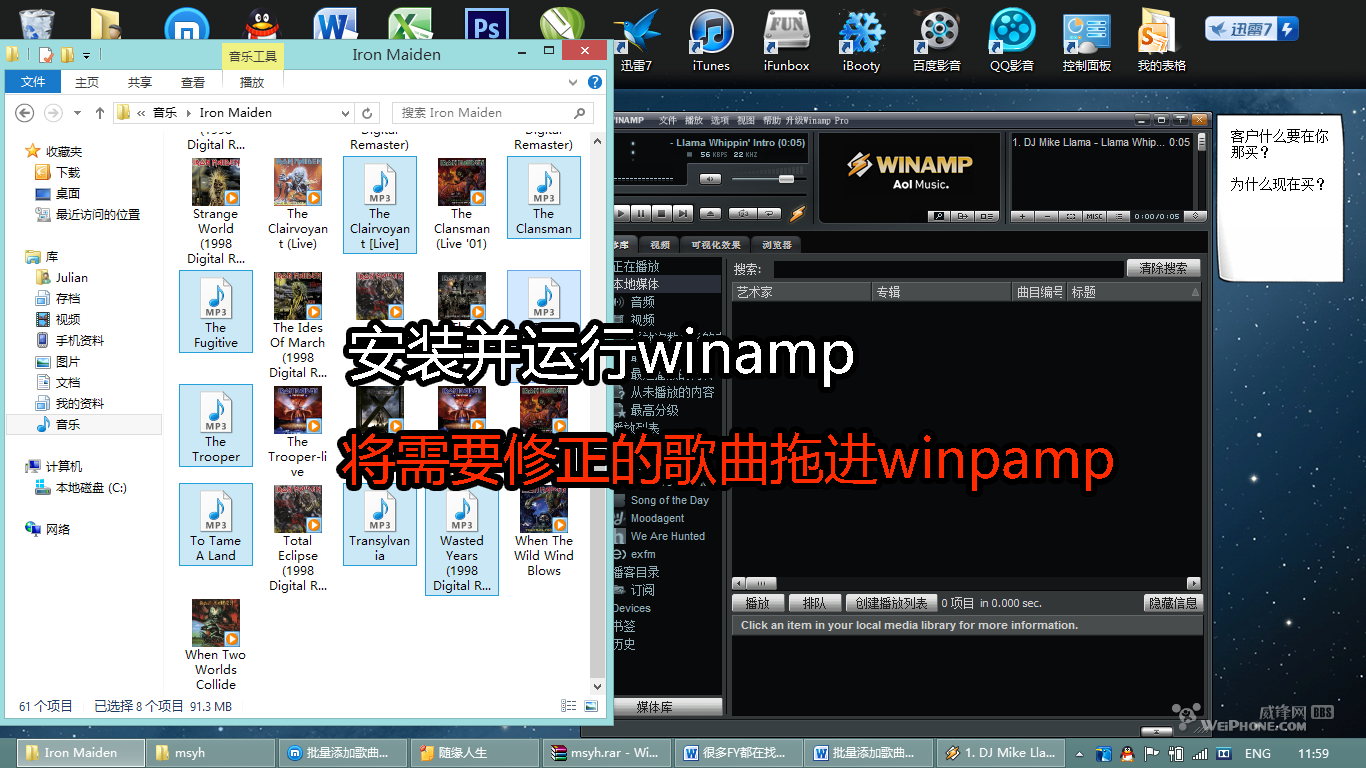Open the Winamp 视图 menu

coord(746,121)
